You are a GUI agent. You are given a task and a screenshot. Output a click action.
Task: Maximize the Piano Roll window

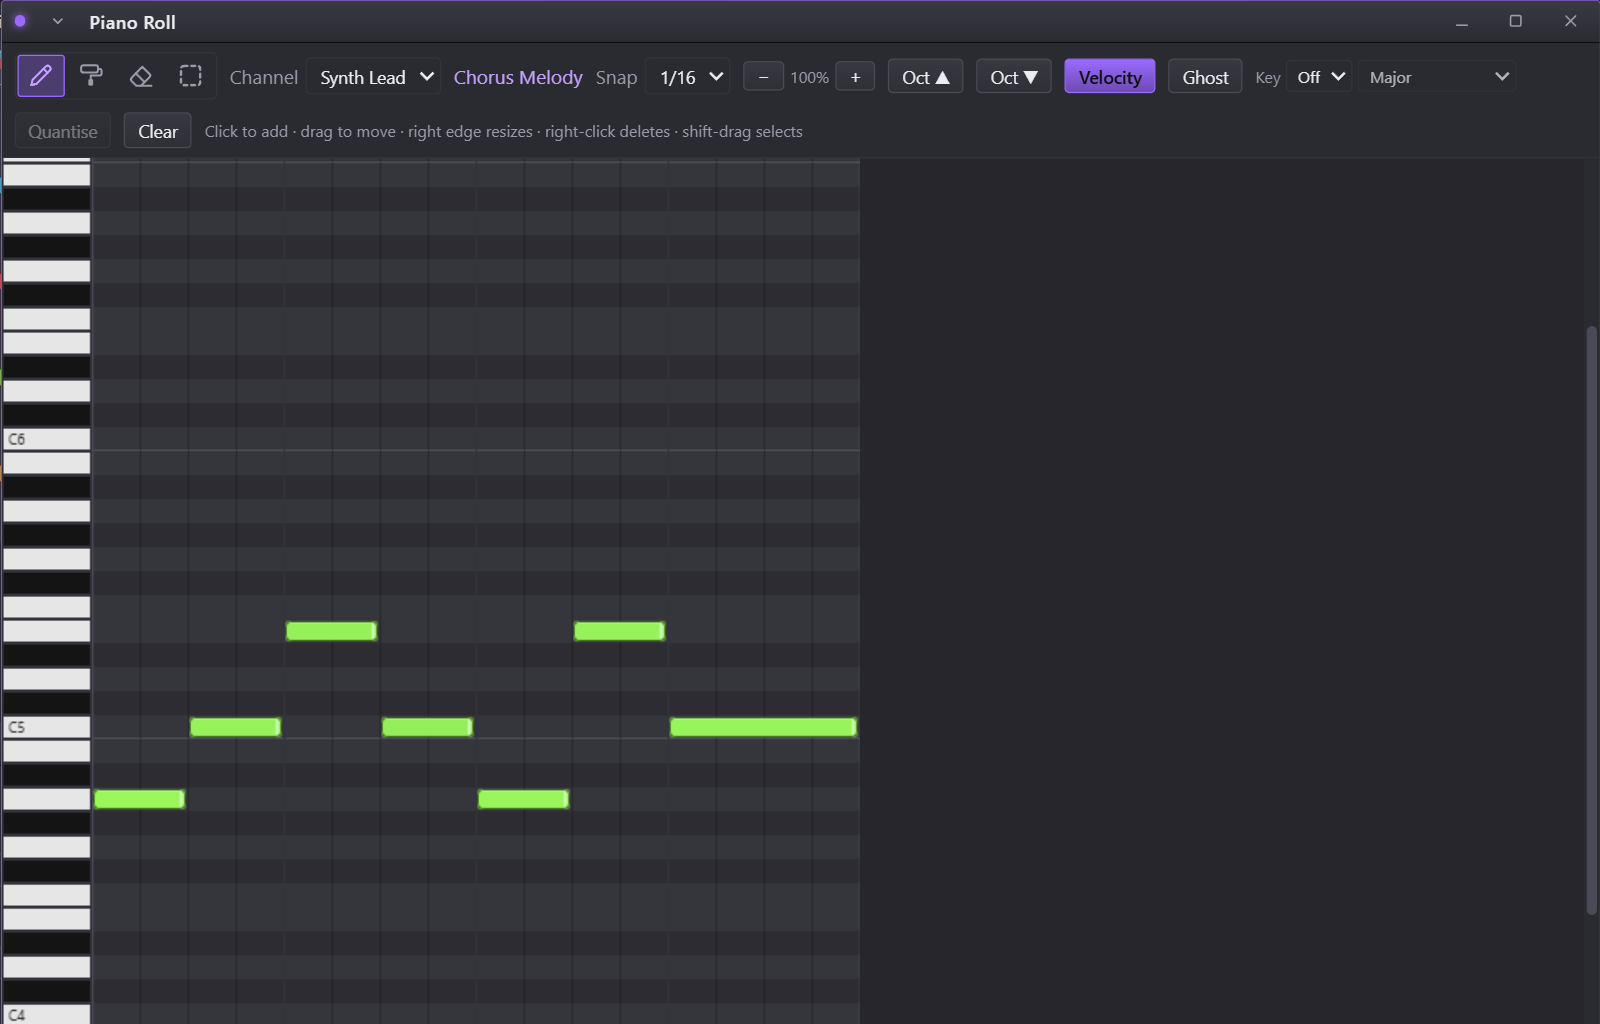coord(1516,21)
